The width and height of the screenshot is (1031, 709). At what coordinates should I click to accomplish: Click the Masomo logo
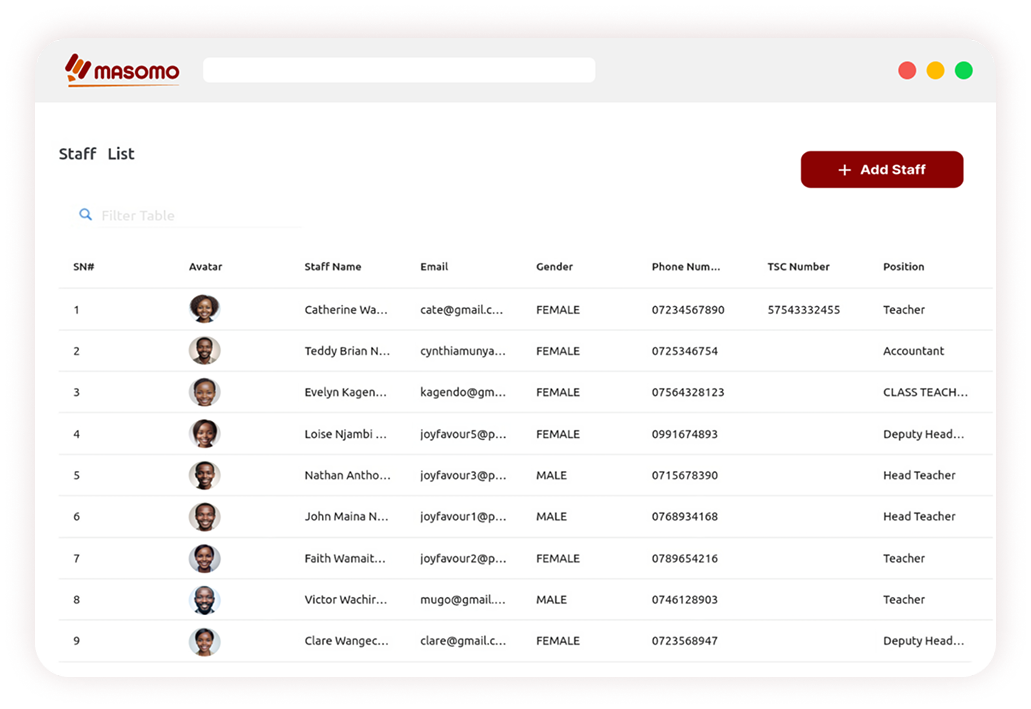tap(122, 70)
